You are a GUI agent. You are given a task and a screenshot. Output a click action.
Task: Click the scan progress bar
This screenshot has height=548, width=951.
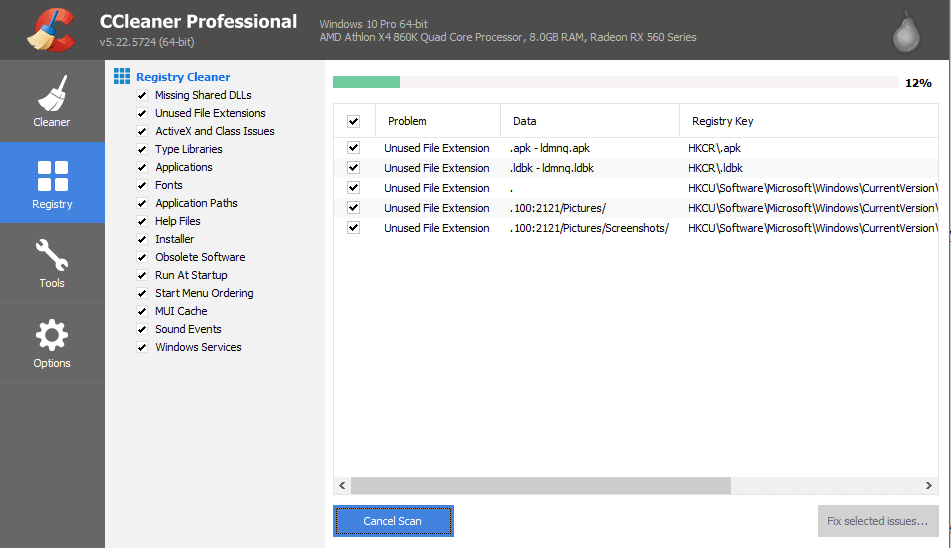click(616, 82)
